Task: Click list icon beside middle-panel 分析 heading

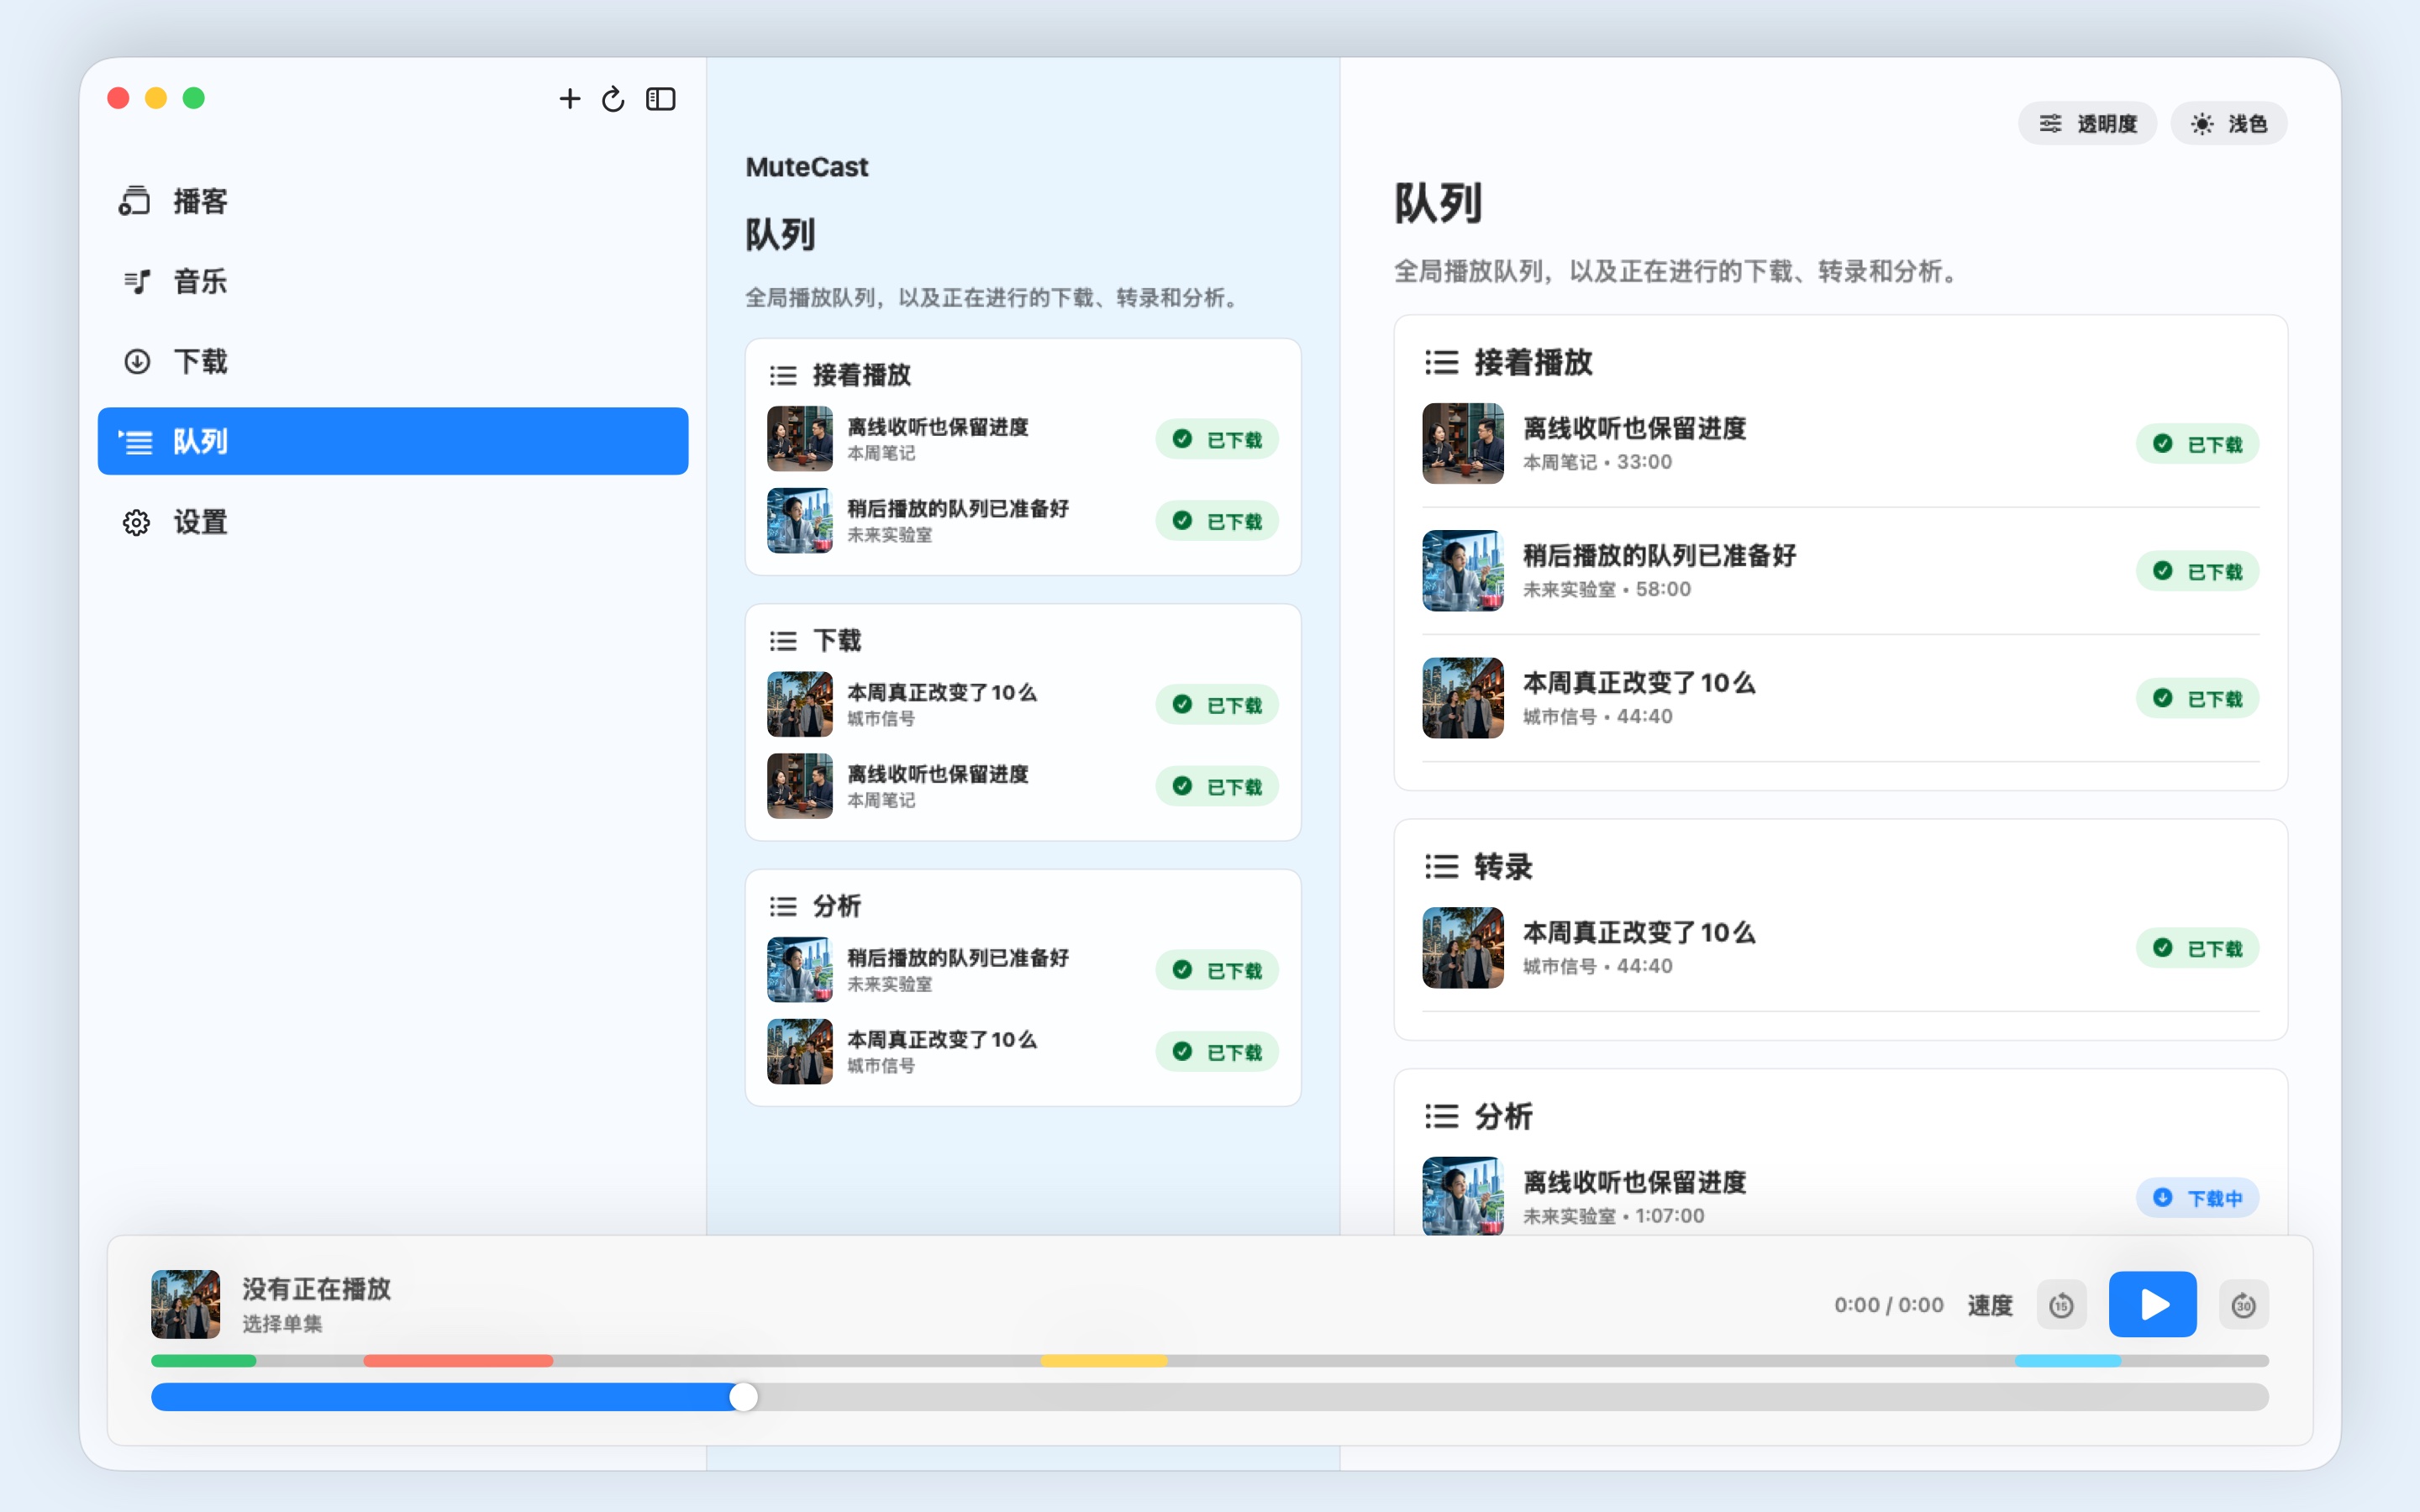Action: [783, 906]
